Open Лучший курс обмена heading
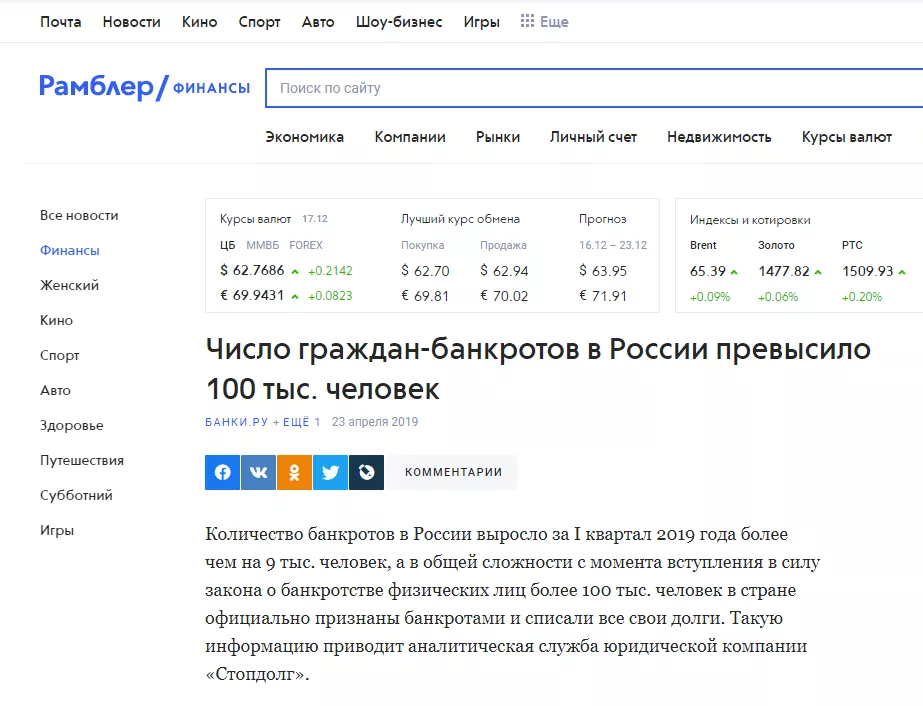 [460, 219]
